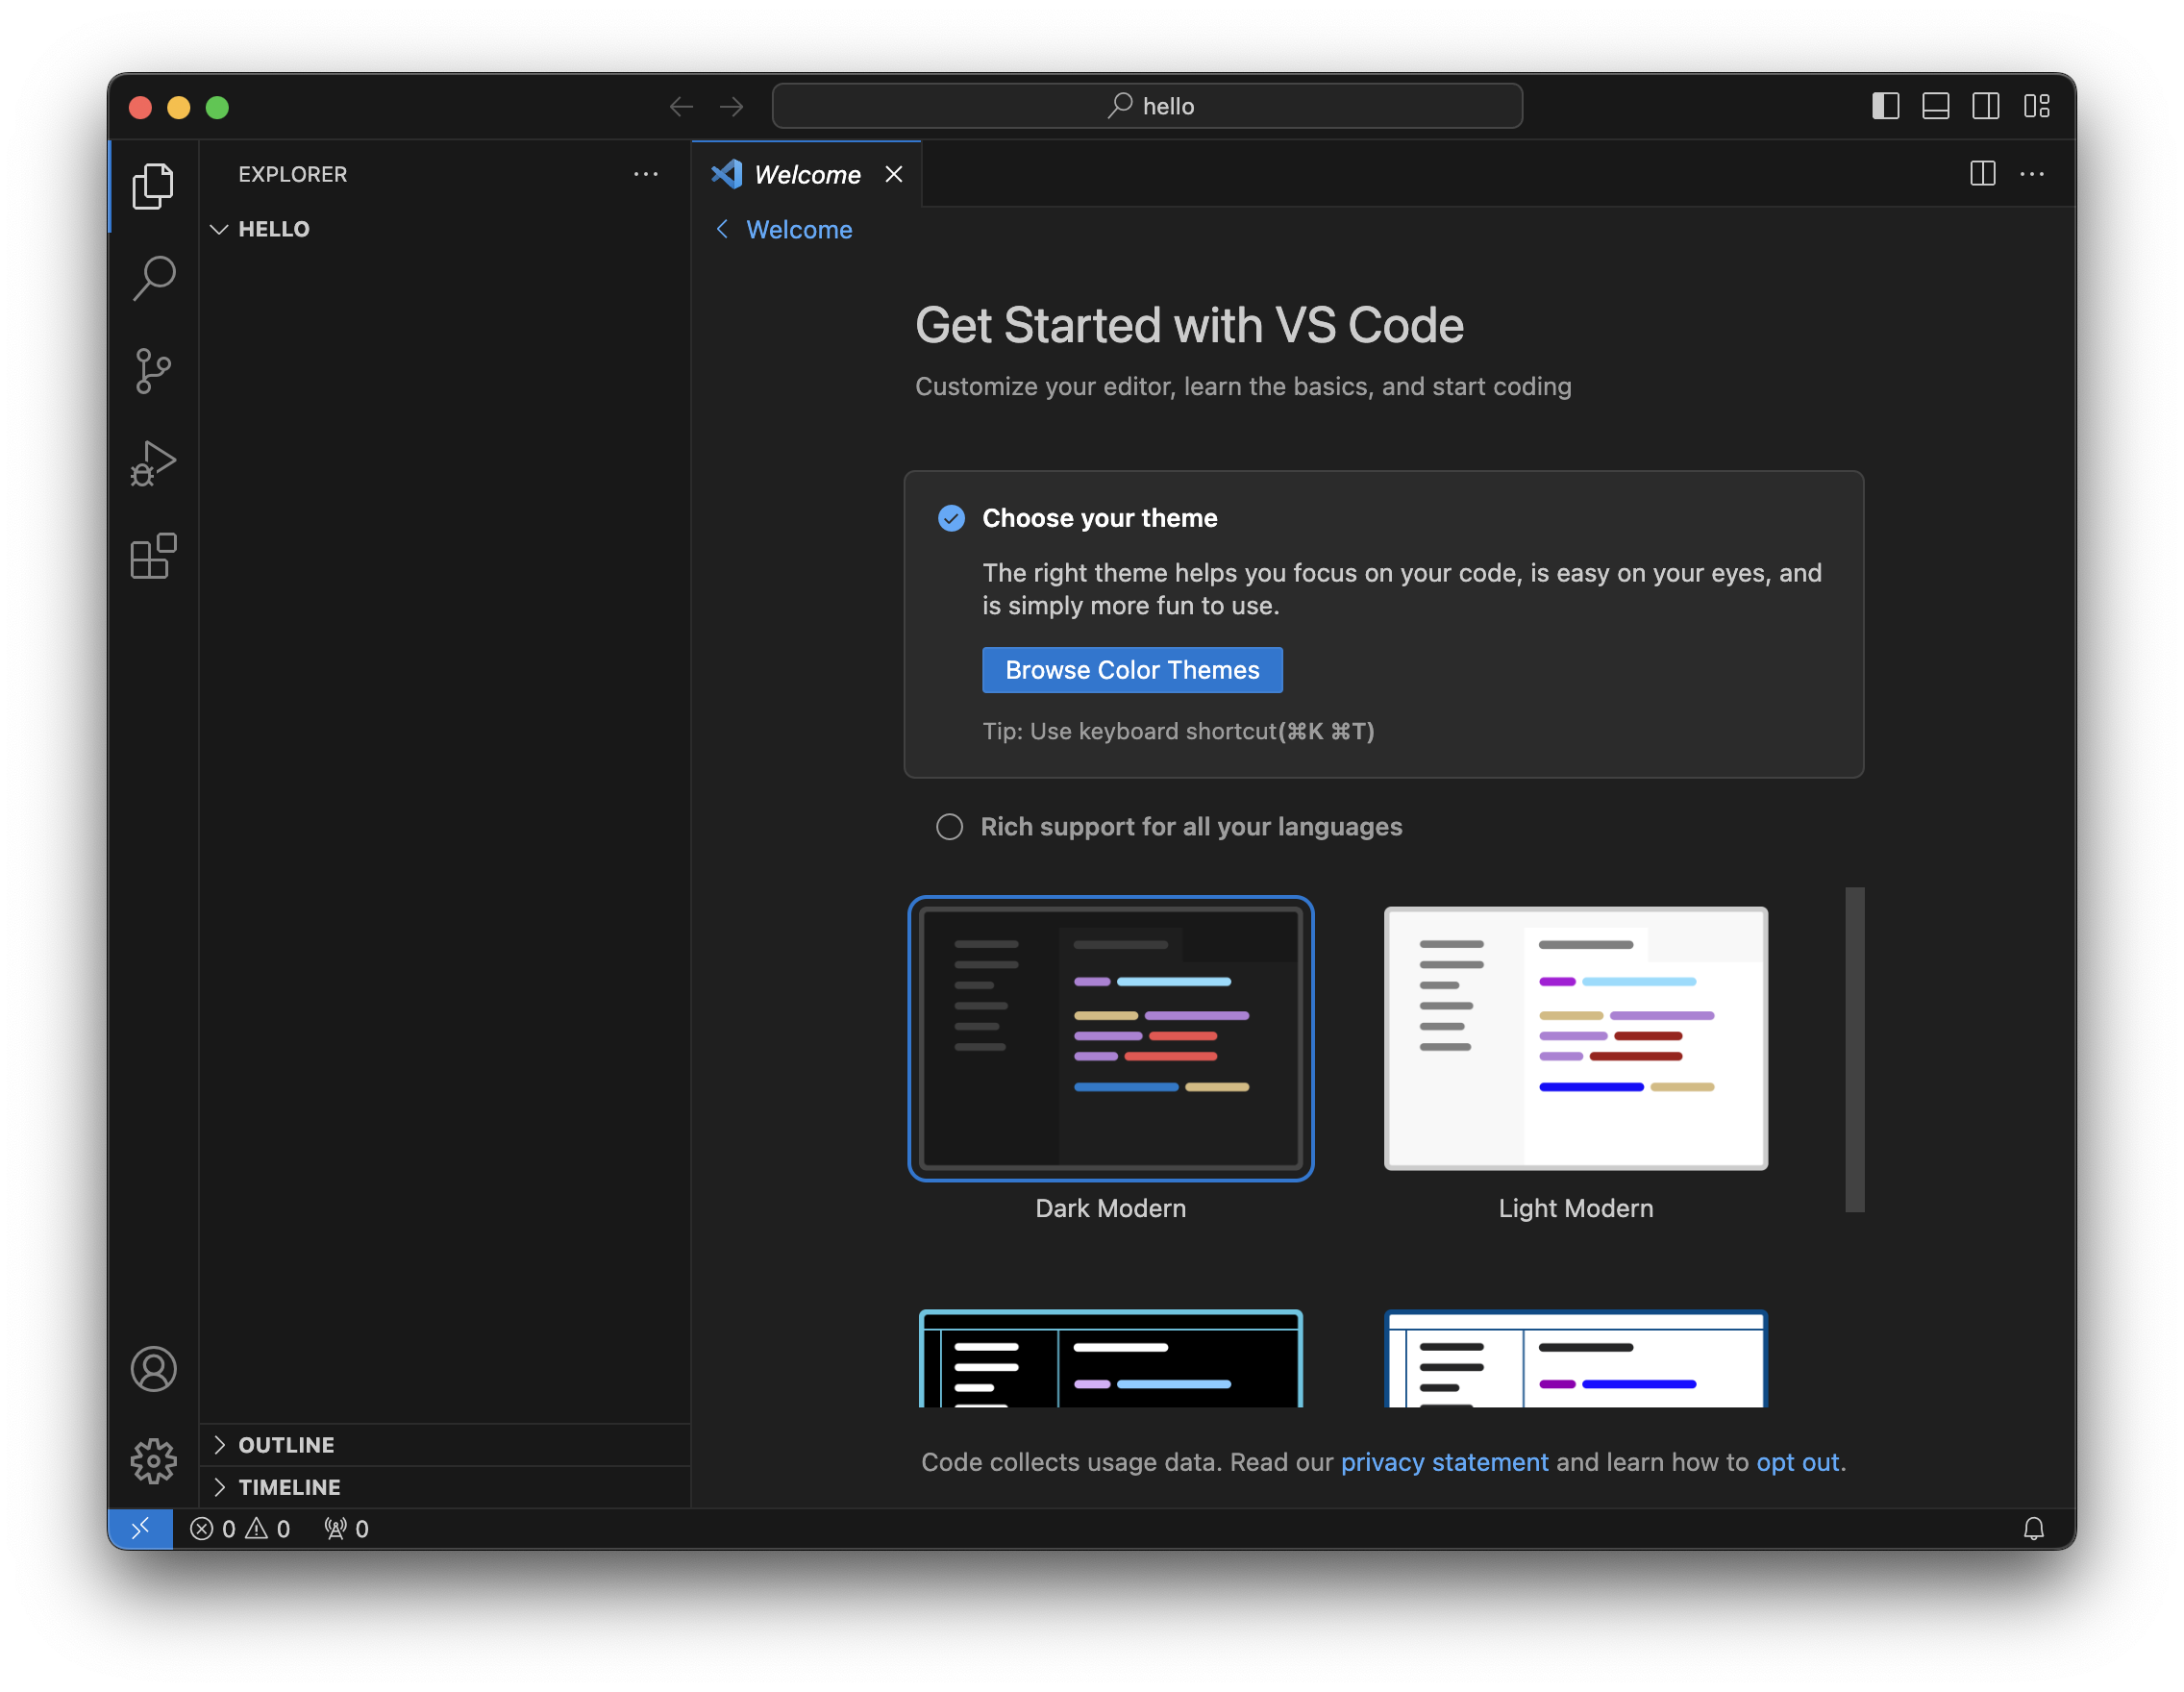Image resolution: width=2184 pixels, height=1692 pixels.
Task: Open the Accounts menu icon
Action: click(x=153, y=1369)
